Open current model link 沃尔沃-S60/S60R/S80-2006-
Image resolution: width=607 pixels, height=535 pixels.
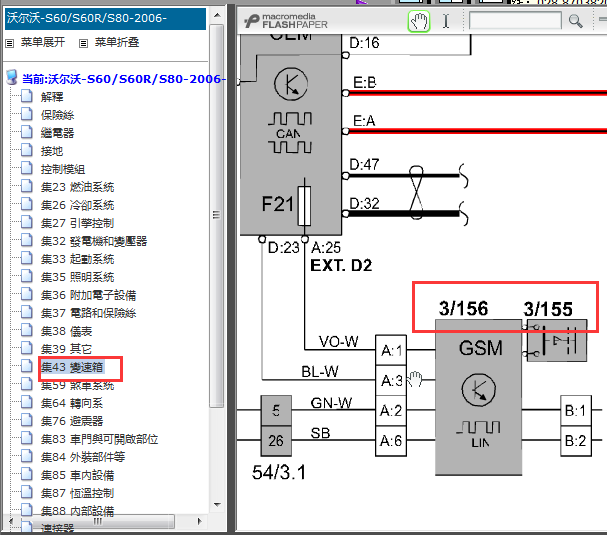pyautogui.click(x=123, y=79)
